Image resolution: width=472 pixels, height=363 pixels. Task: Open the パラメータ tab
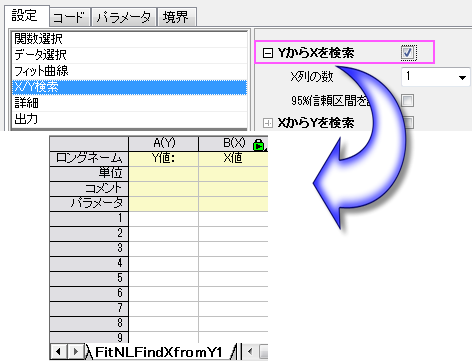[x=124, y=17]
